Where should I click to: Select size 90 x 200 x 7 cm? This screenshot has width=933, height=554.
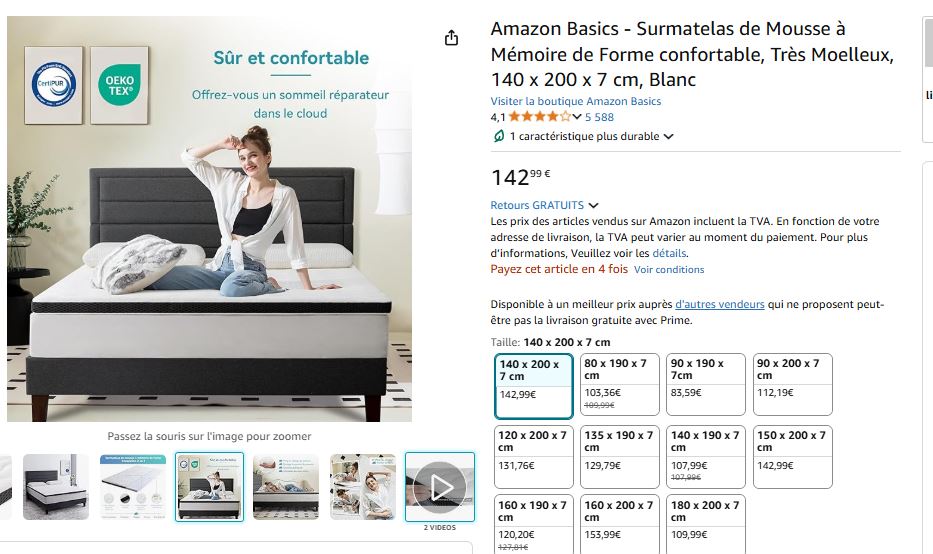(x=793, y=384)
